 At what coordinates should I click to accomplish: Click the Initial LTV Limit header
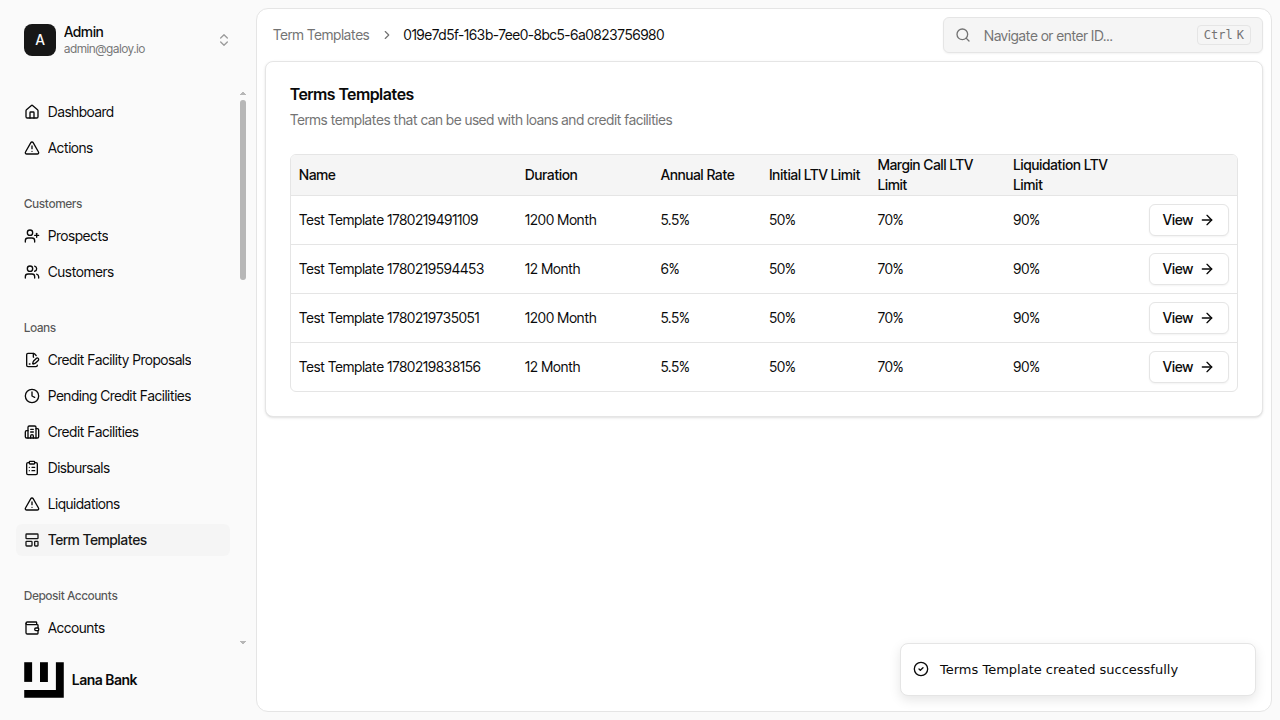click(814, 175)
